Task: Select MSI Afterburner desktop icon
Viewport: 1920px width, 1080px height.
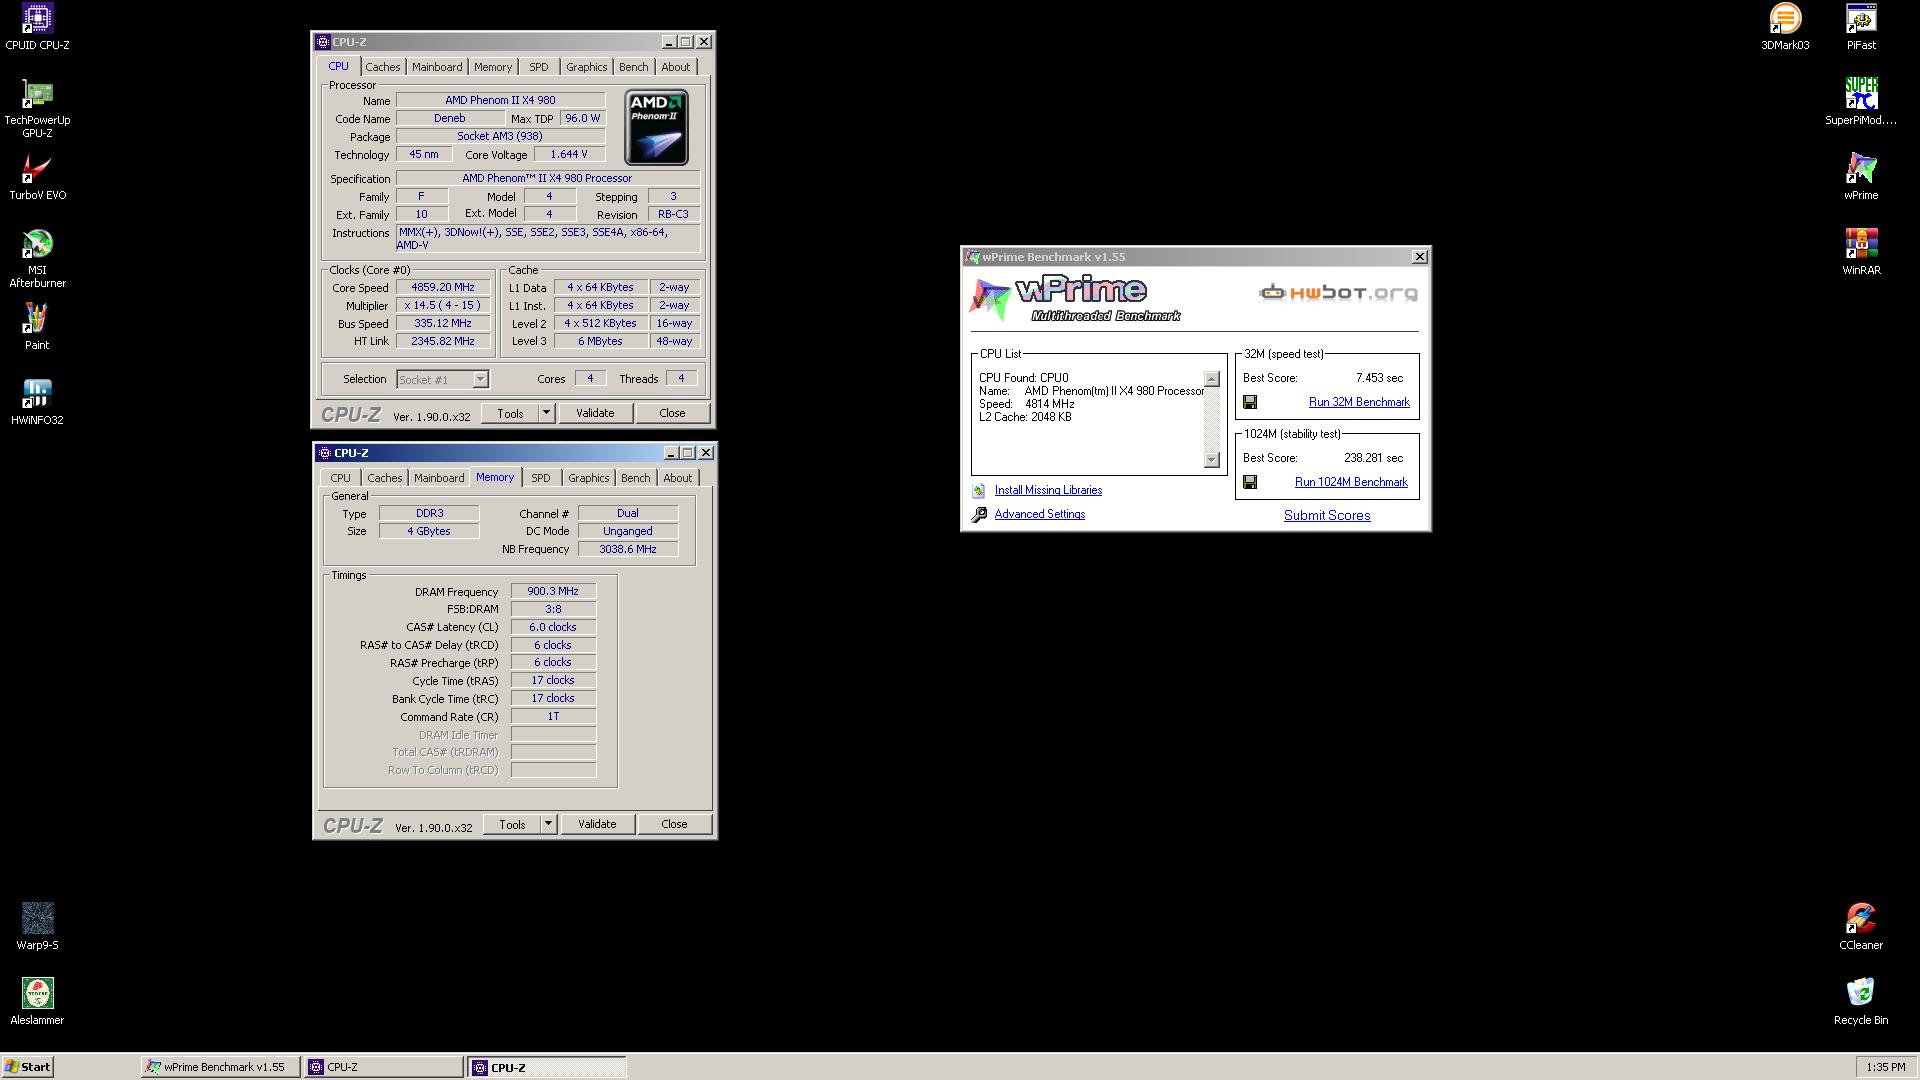Action: pyautogui.click(x=37, y=258)
